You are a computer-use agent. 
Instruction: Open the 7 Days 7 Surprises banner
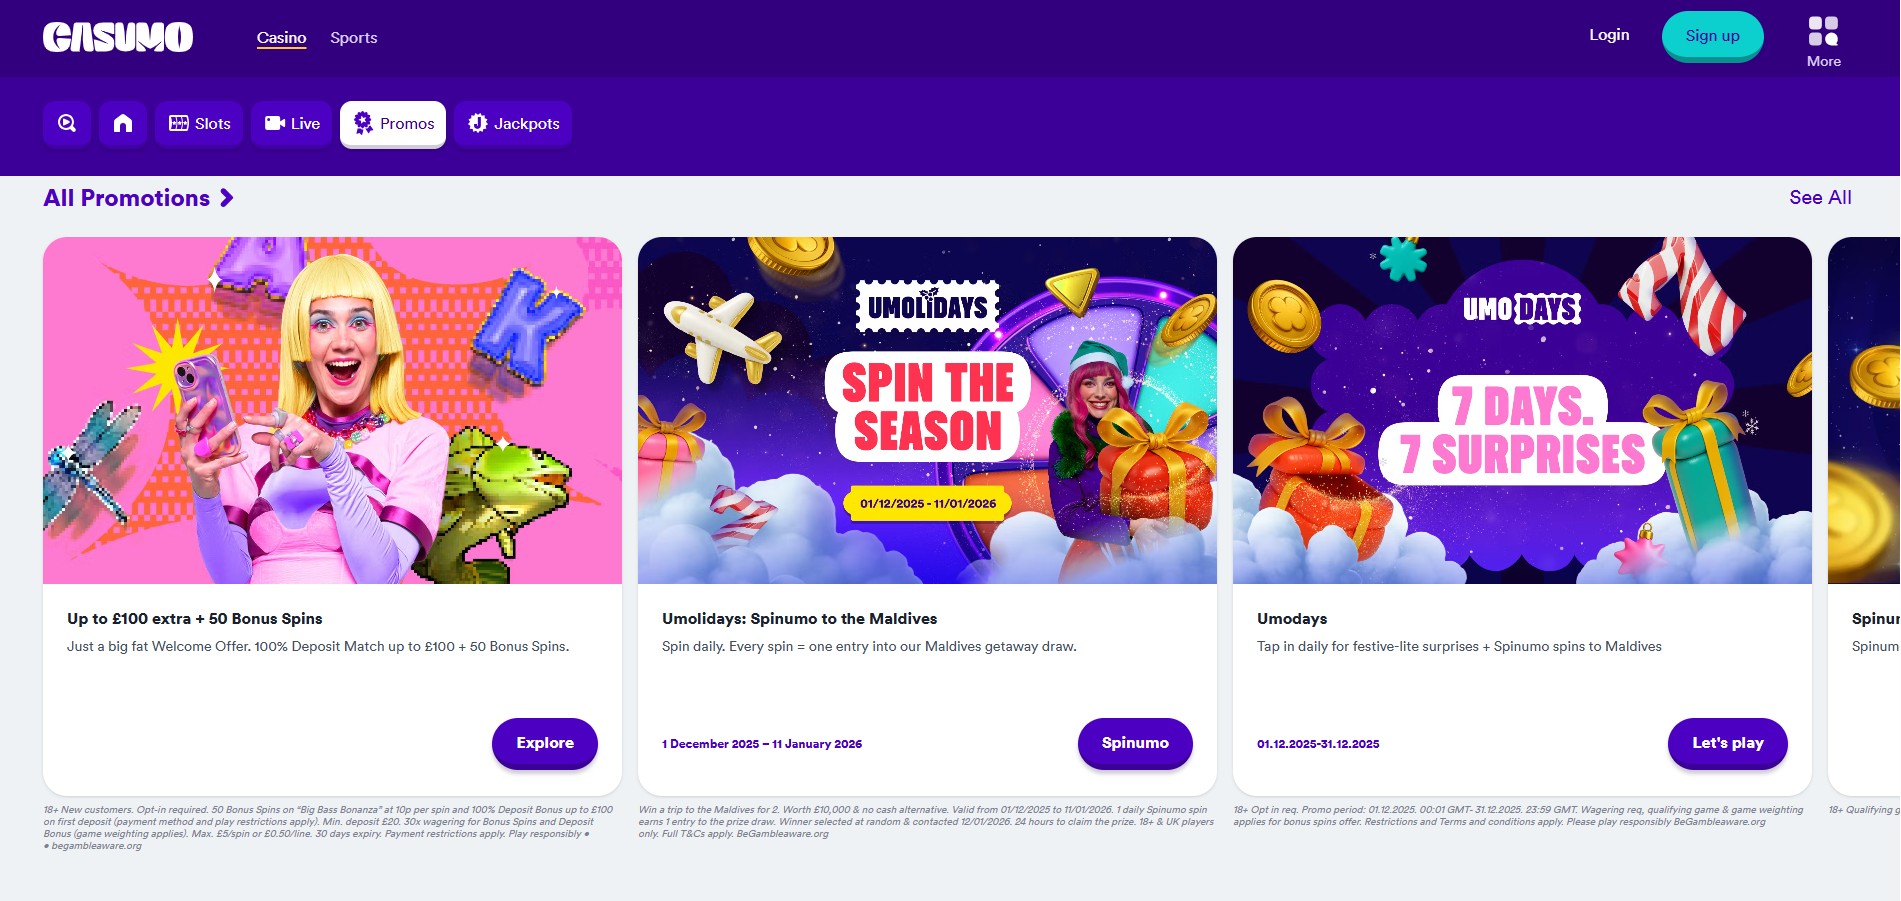(x=1522, y=410)
